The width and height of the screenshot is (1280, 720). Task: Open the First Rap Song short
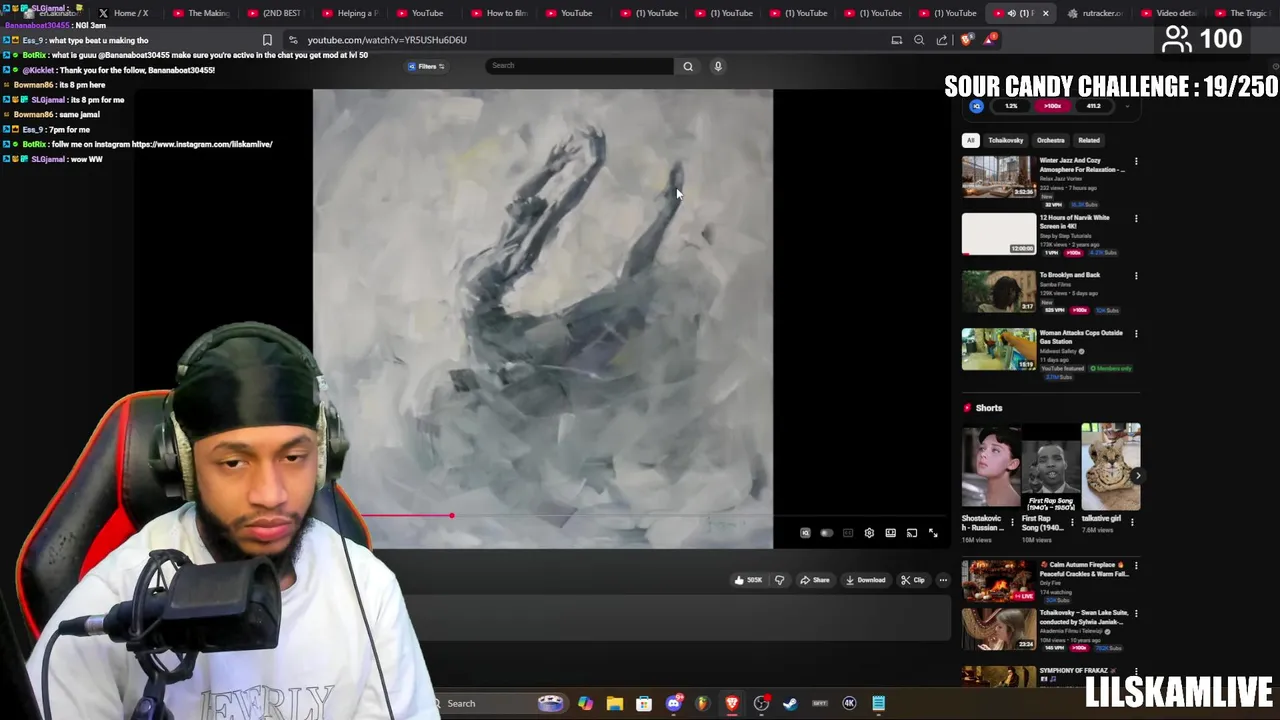[x=1050, y=467]
